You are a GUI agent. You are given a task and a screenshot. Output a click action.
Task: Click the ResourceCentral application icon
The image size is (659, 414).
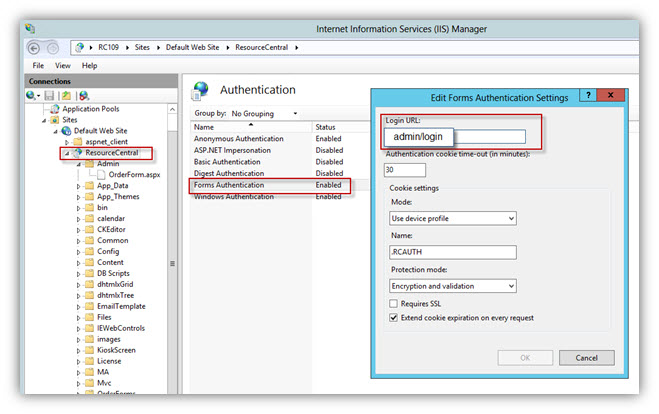pos(78,153)
